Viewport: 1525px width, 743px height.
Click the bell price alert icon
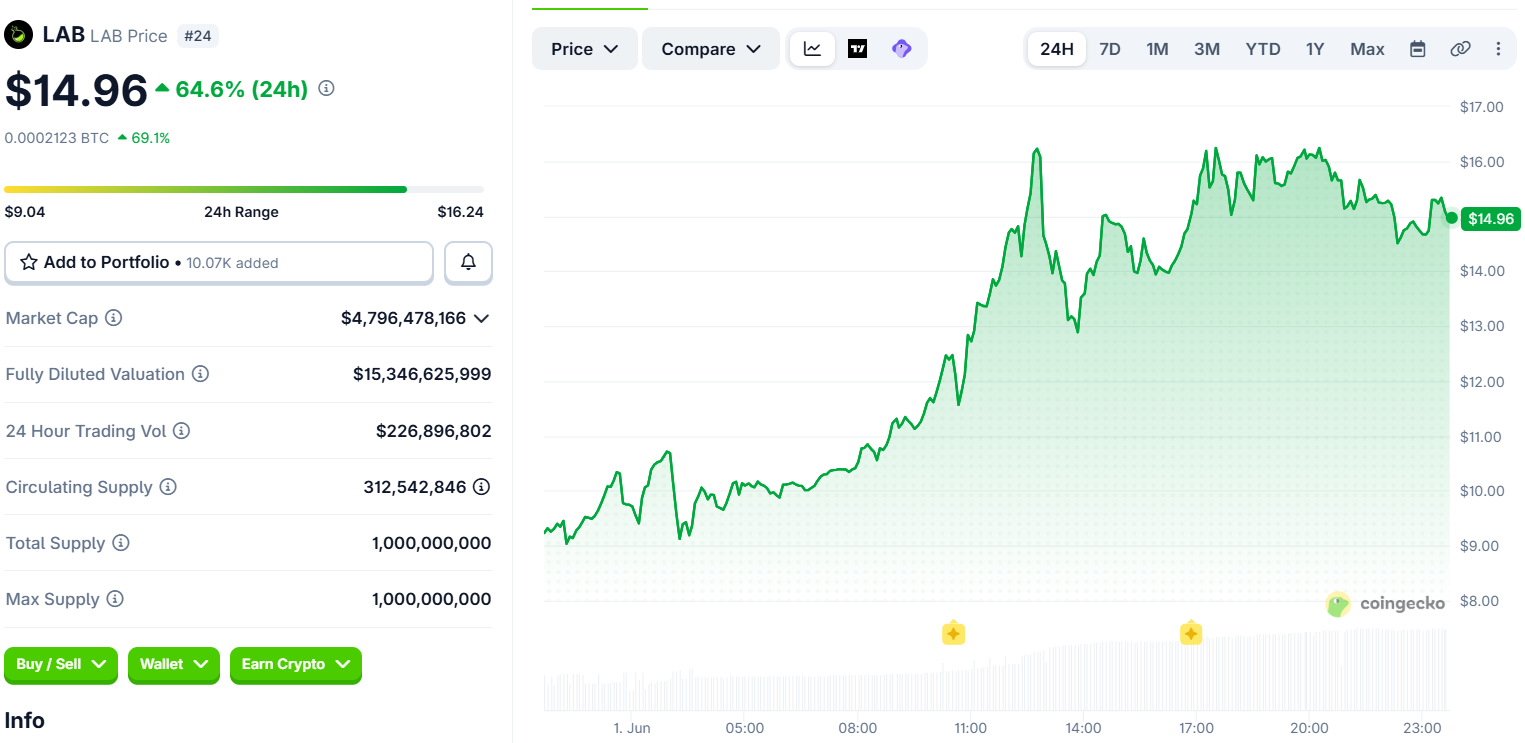point(468,262)
